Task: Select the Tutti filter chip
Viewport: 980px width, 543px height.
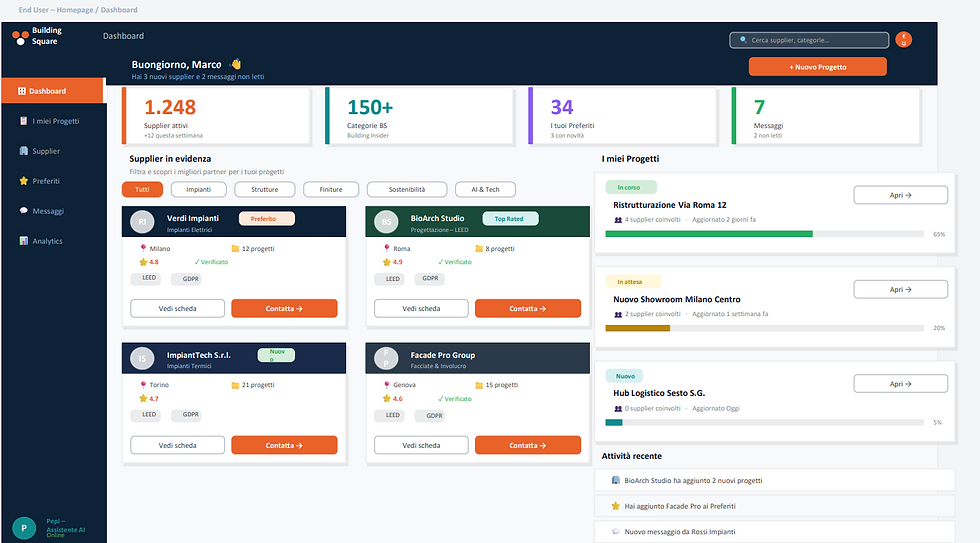Action: (x=142, y=189)
